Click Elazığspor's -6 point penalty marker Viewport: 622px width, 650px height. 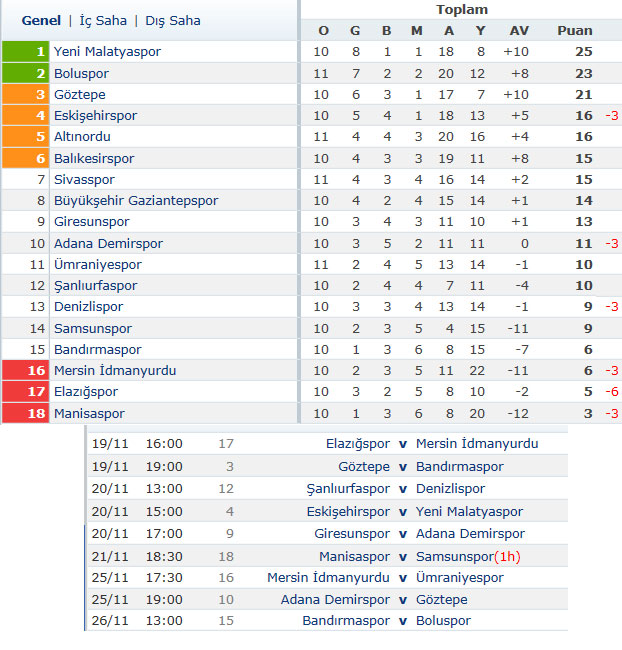(612, 392)
